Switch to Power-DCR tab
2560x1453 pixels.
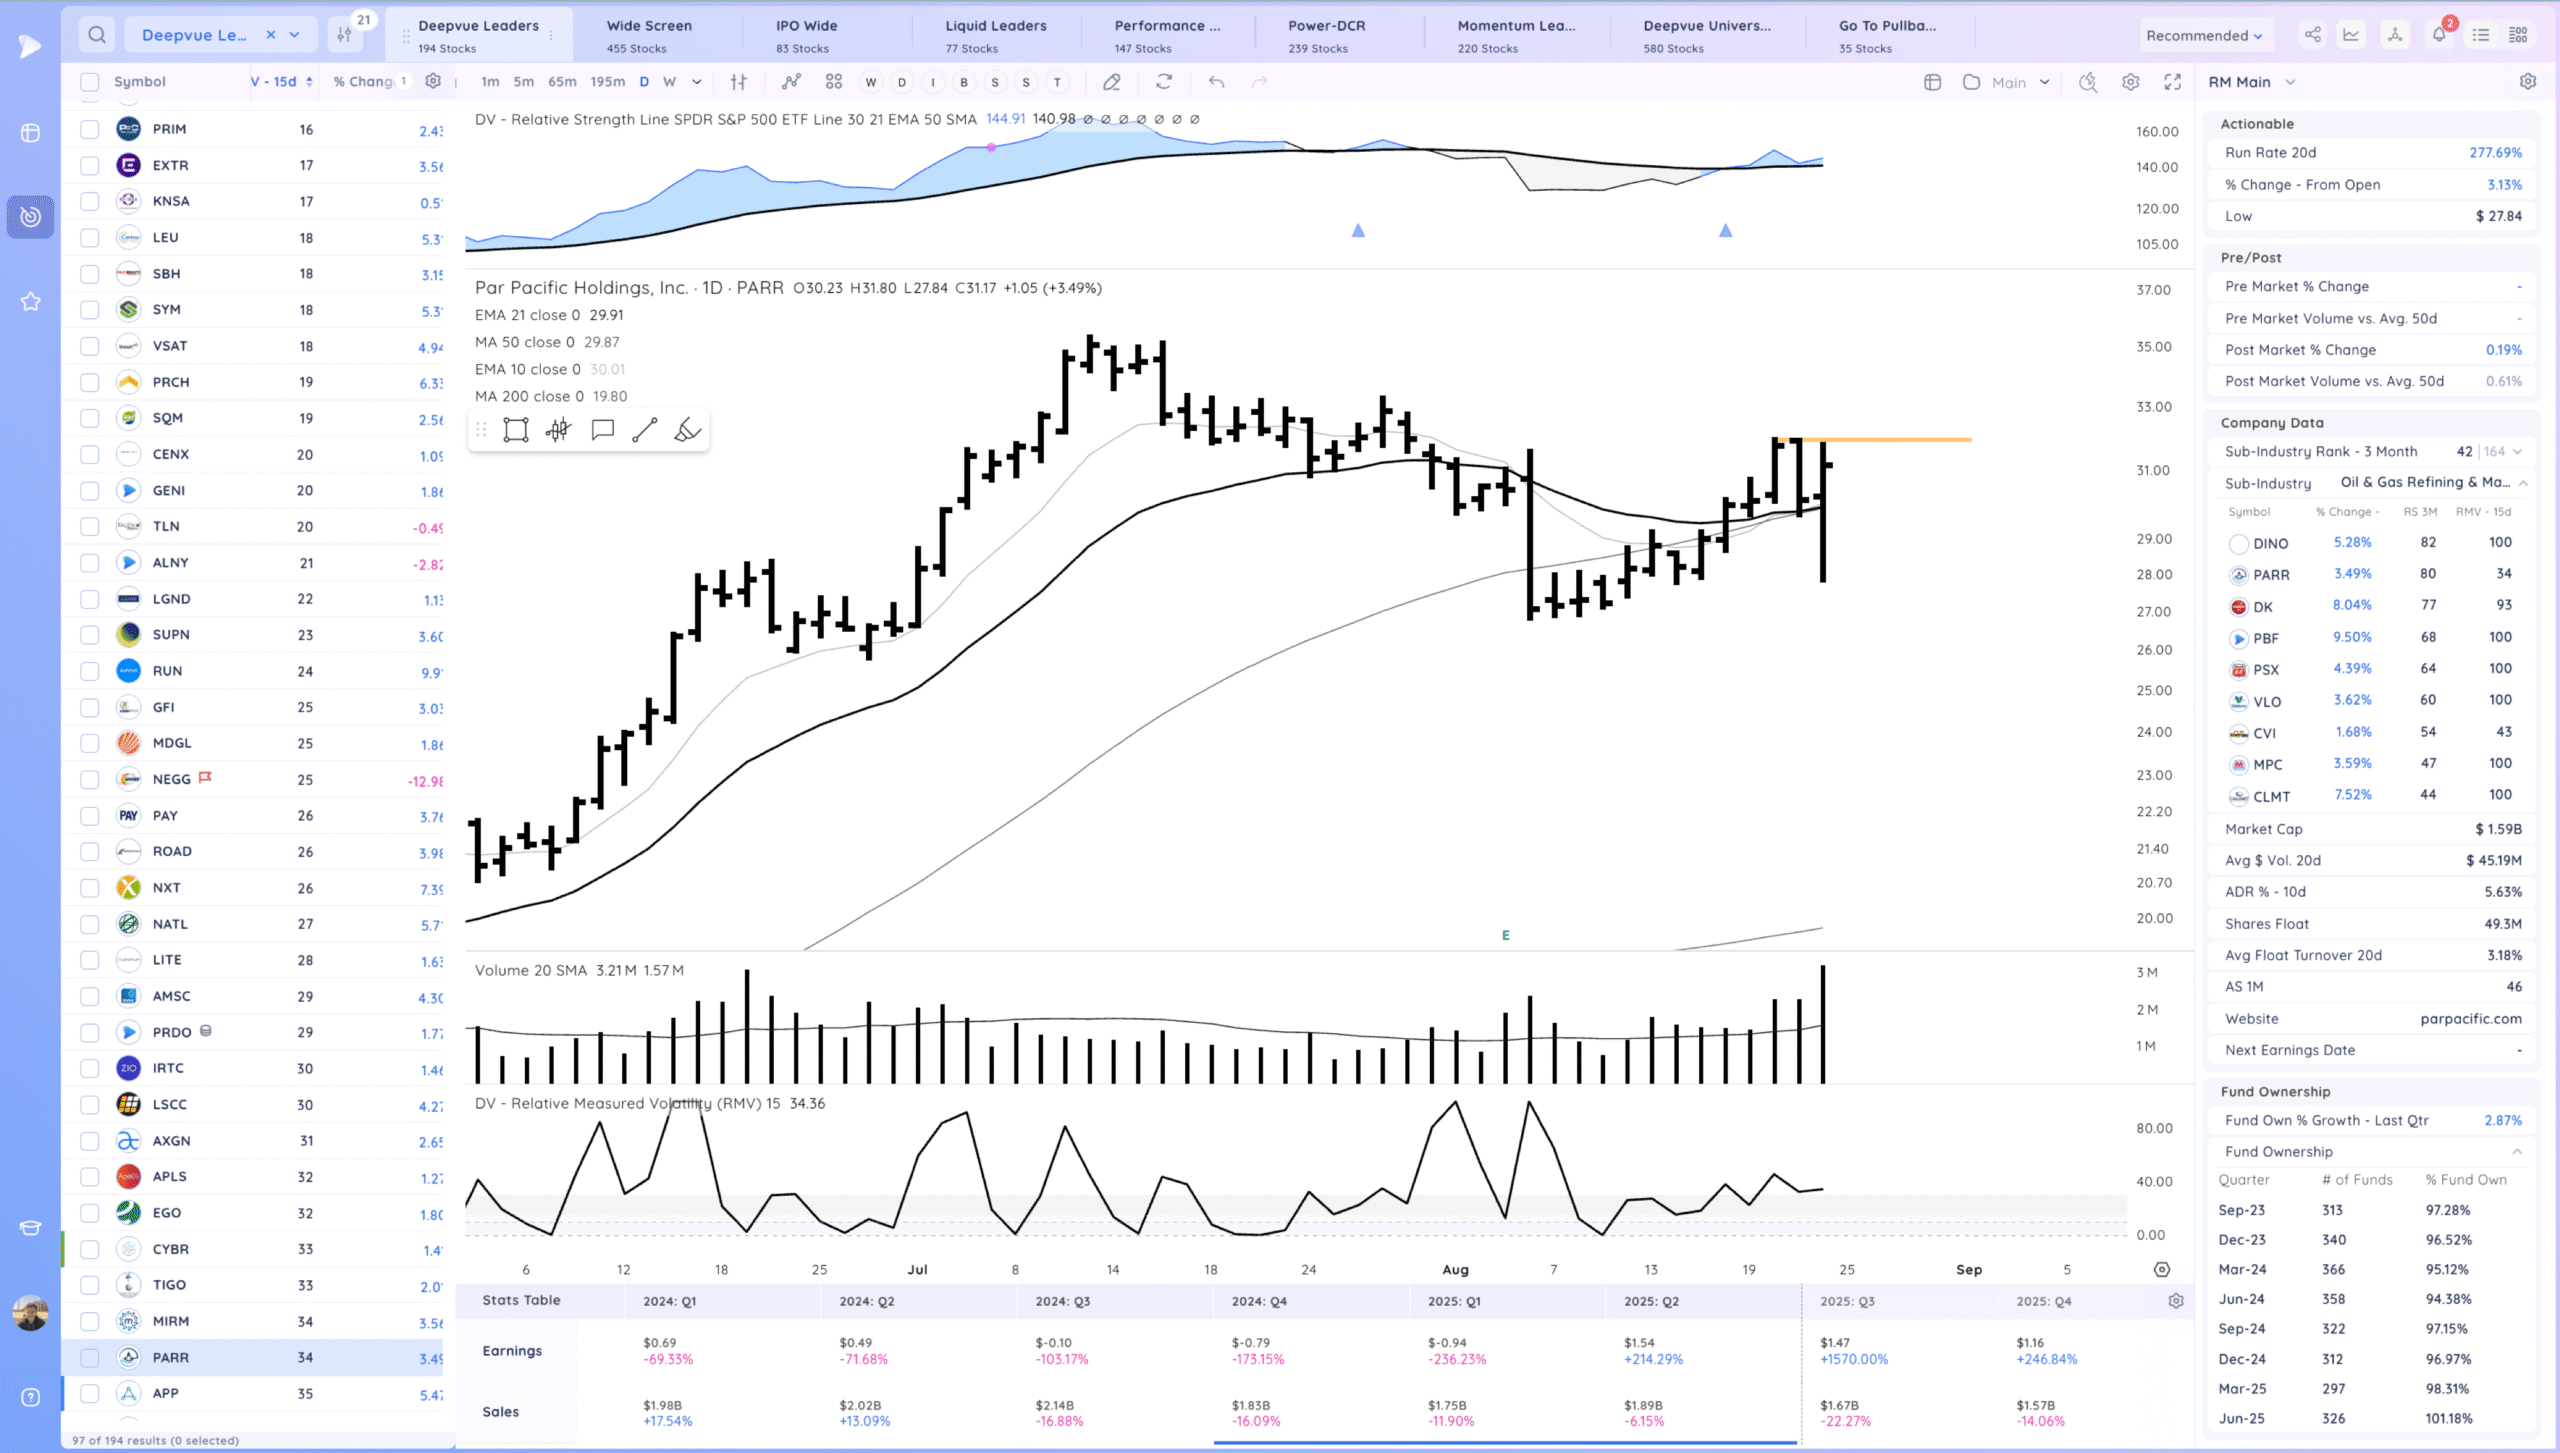[x=1326, y=35]
